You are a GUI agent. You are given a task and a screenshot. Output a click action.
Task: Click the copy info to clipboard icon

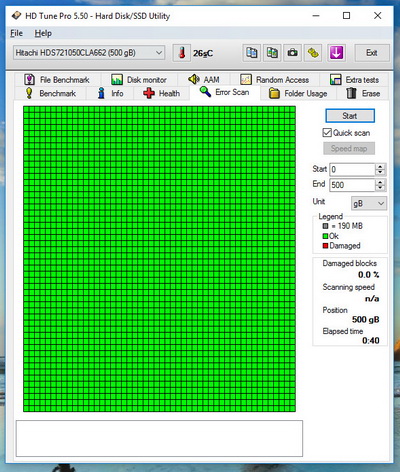pos(252,53)
